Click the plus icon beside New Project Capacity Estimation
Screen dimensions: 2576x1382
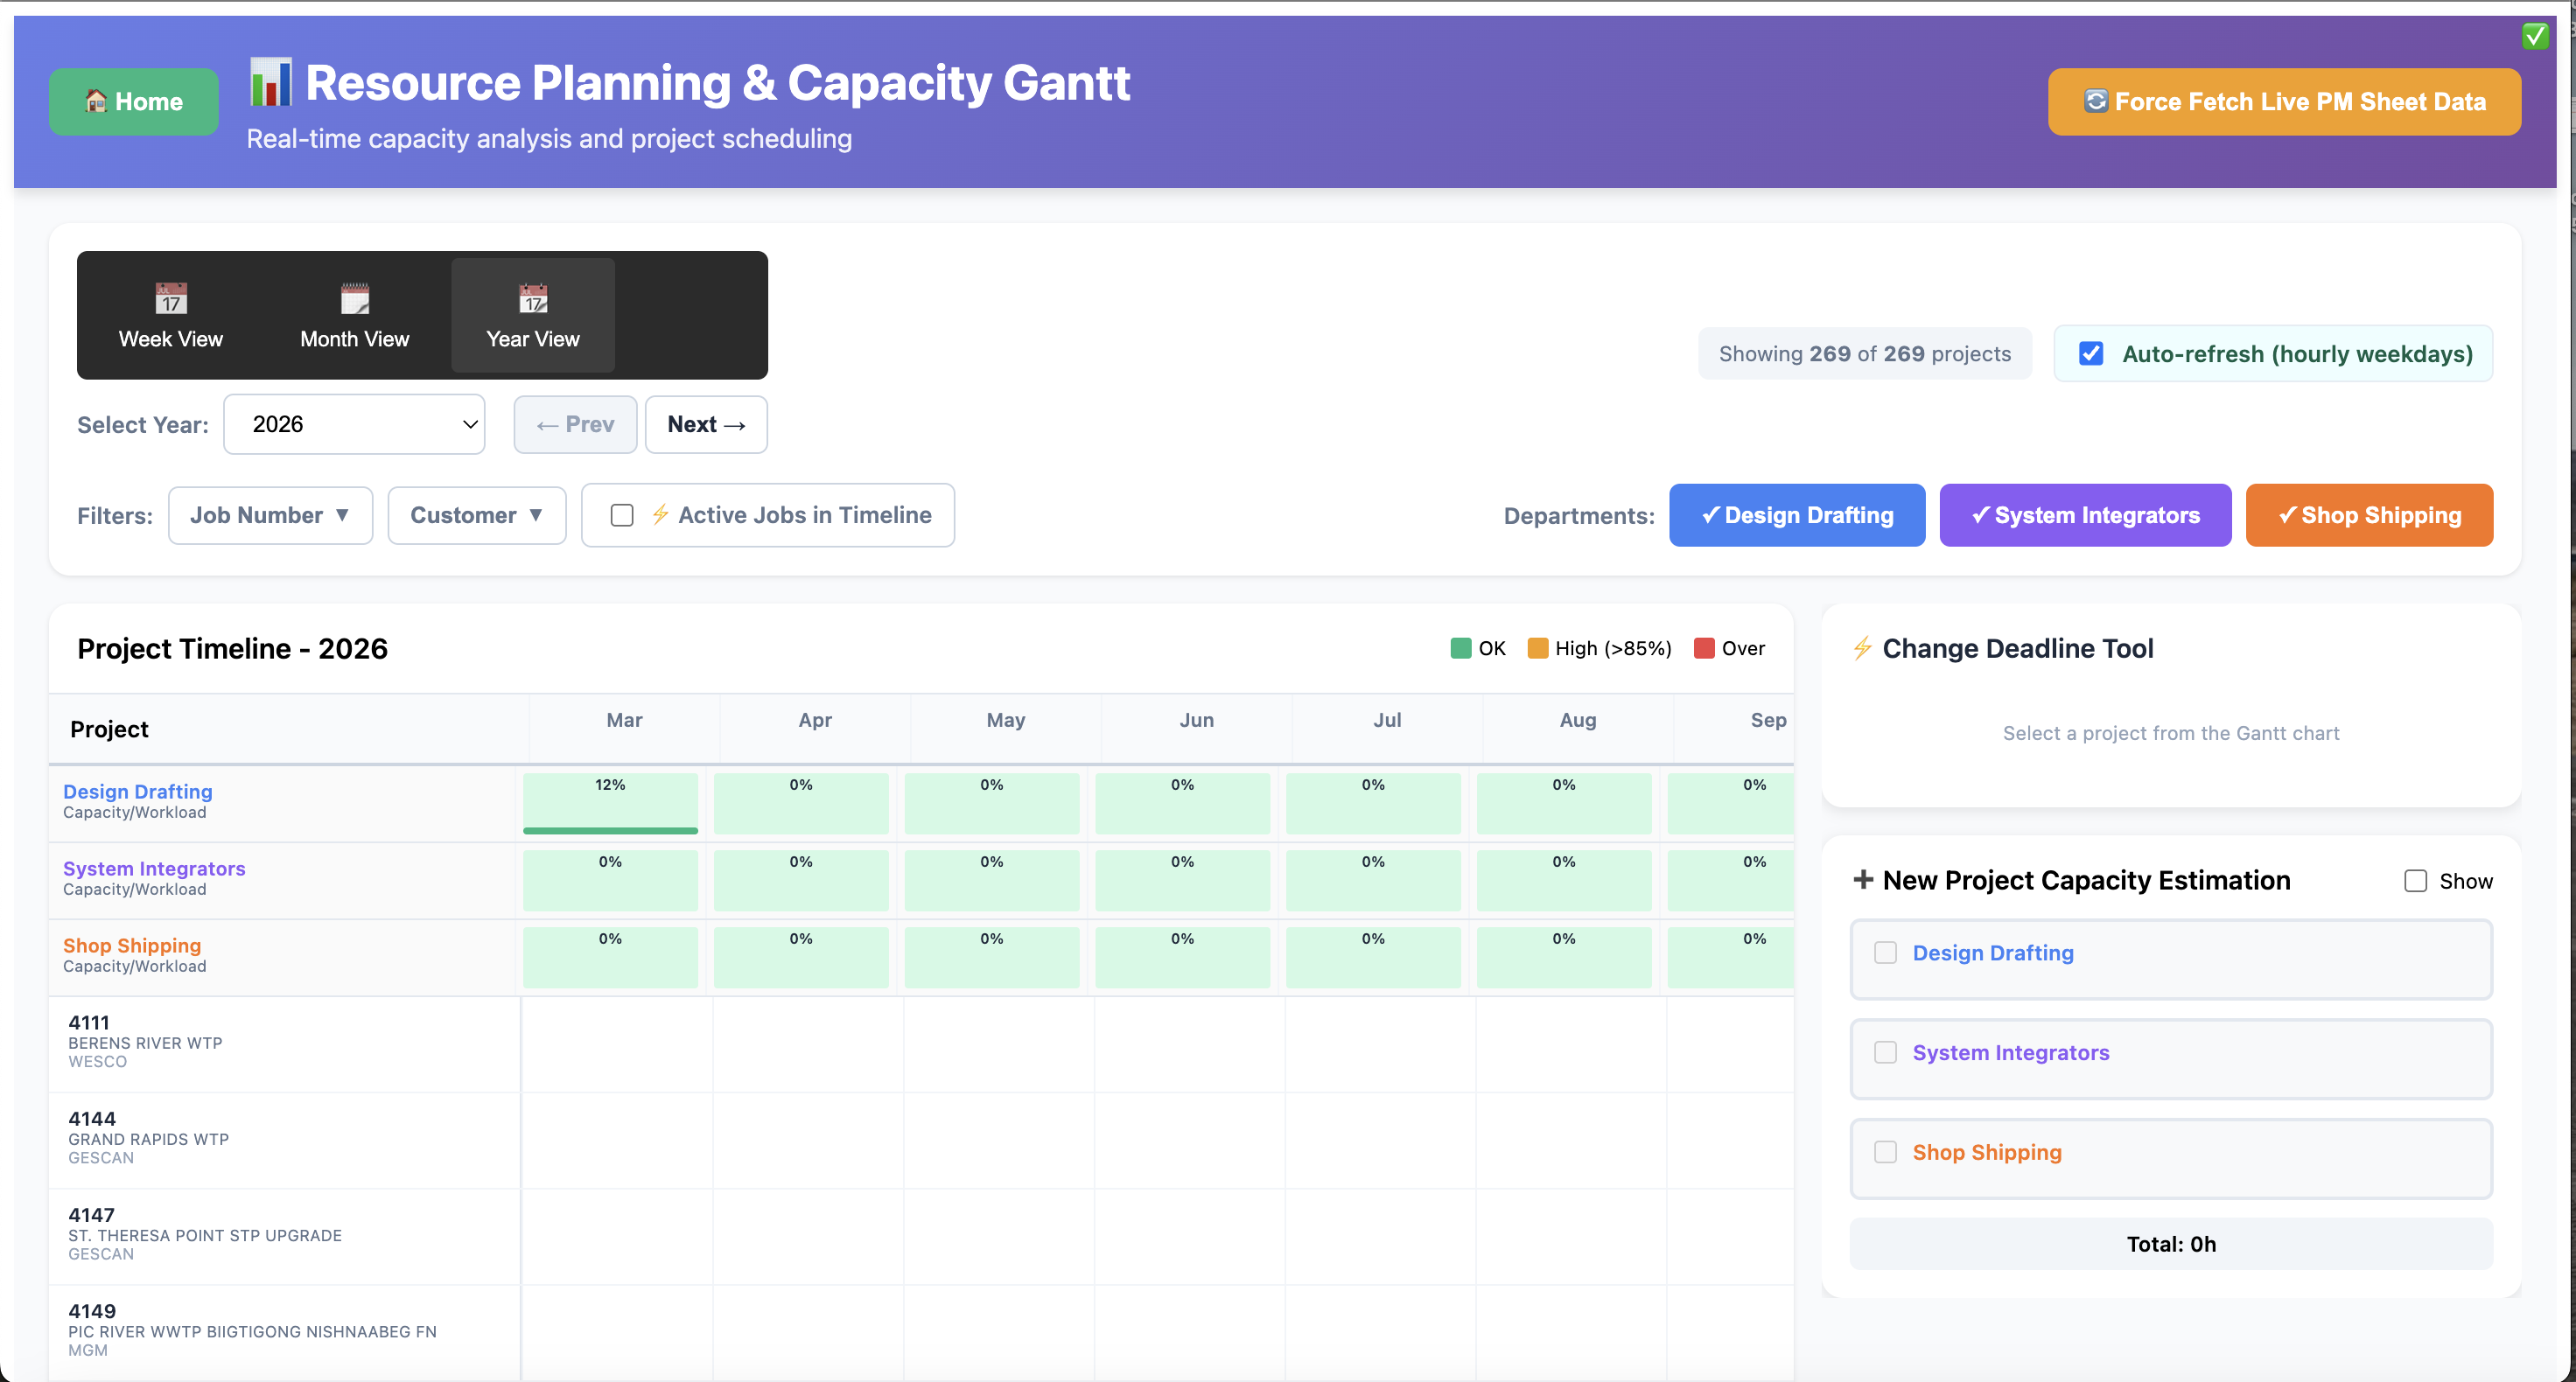coord(1864,880)
